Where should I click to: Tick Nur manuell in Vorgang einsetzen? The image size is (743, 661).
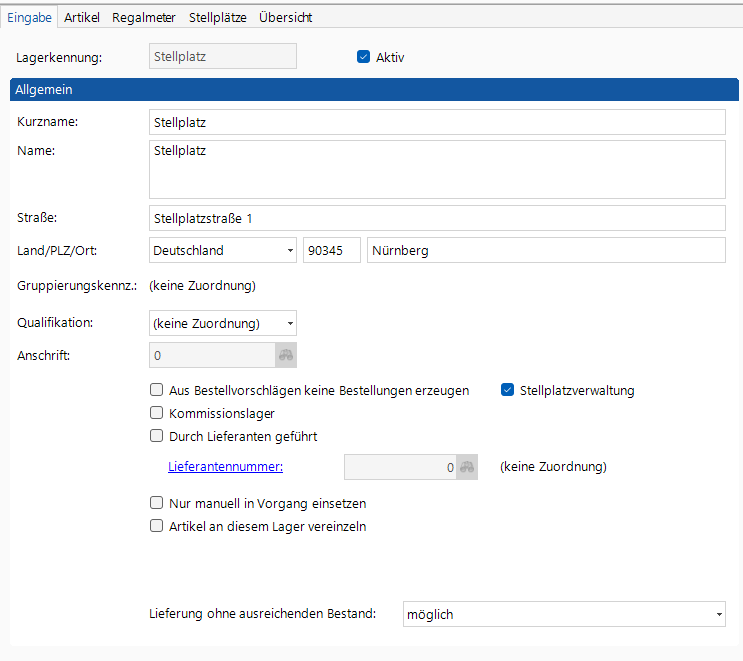[156, 503]
